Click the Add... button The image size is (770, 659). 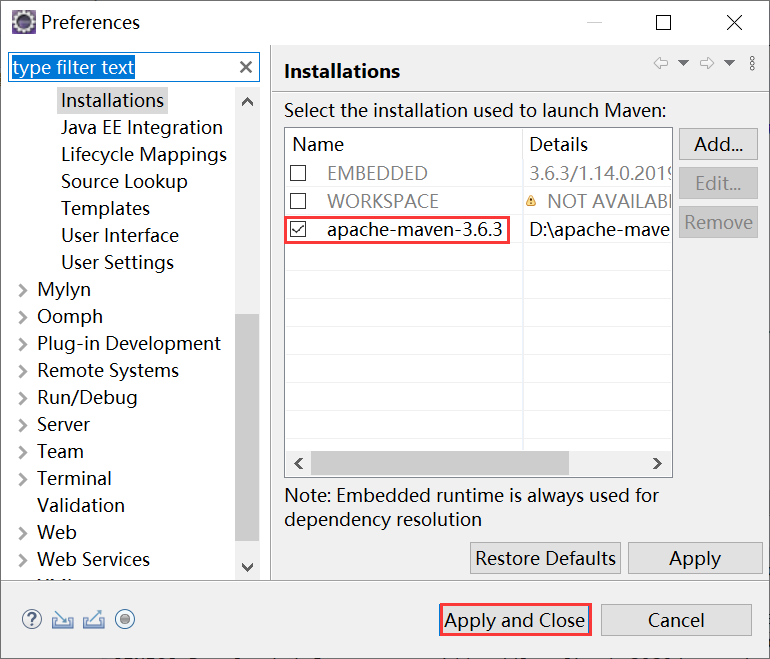tap(718, 144)
